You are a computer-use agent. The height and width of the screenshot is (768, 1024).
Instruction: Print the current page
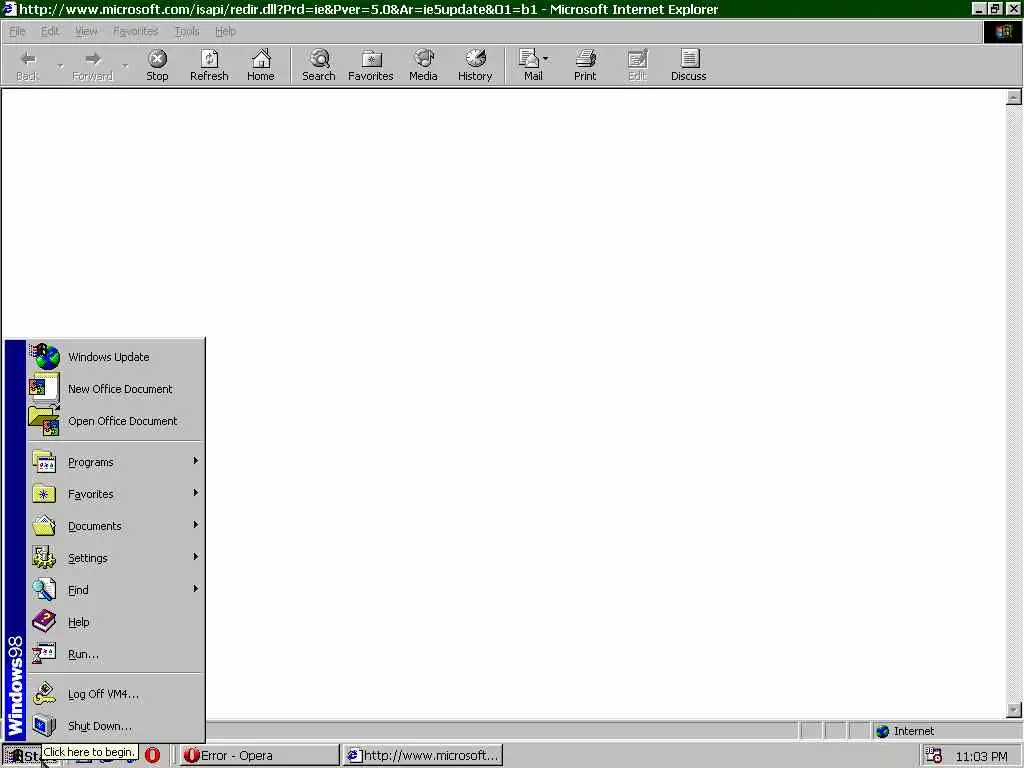(x=585, y=65)
